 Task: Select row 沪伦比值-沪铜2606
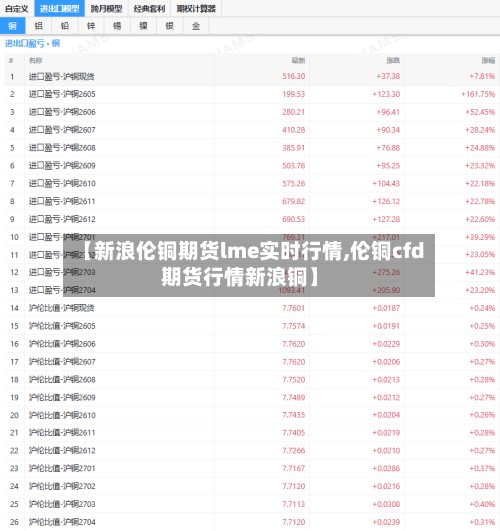[252, 344]
